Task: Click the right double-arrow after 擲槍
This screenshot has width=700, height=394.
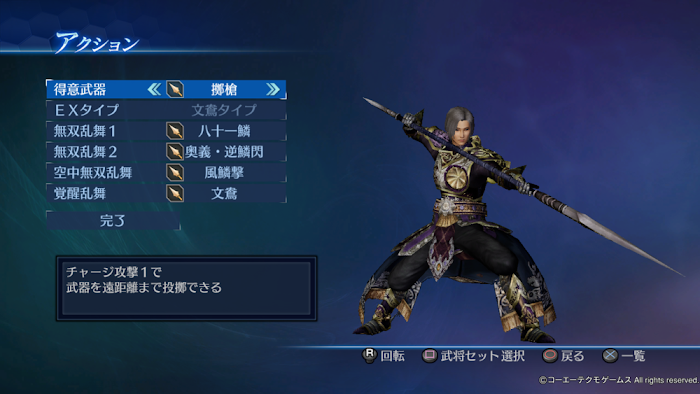Action: click(x=273, y=89)
